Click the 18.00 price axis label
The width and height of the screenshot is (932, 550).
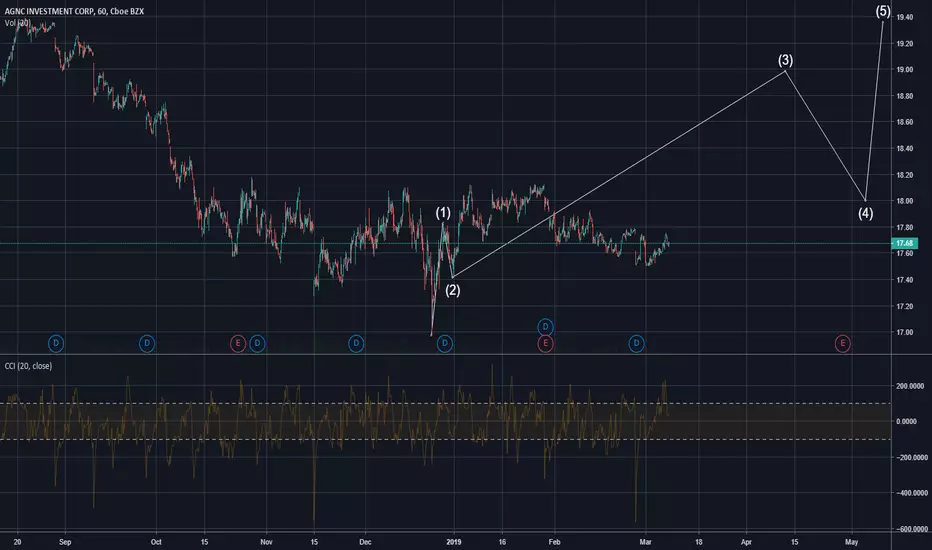click(x=905, y=201)
